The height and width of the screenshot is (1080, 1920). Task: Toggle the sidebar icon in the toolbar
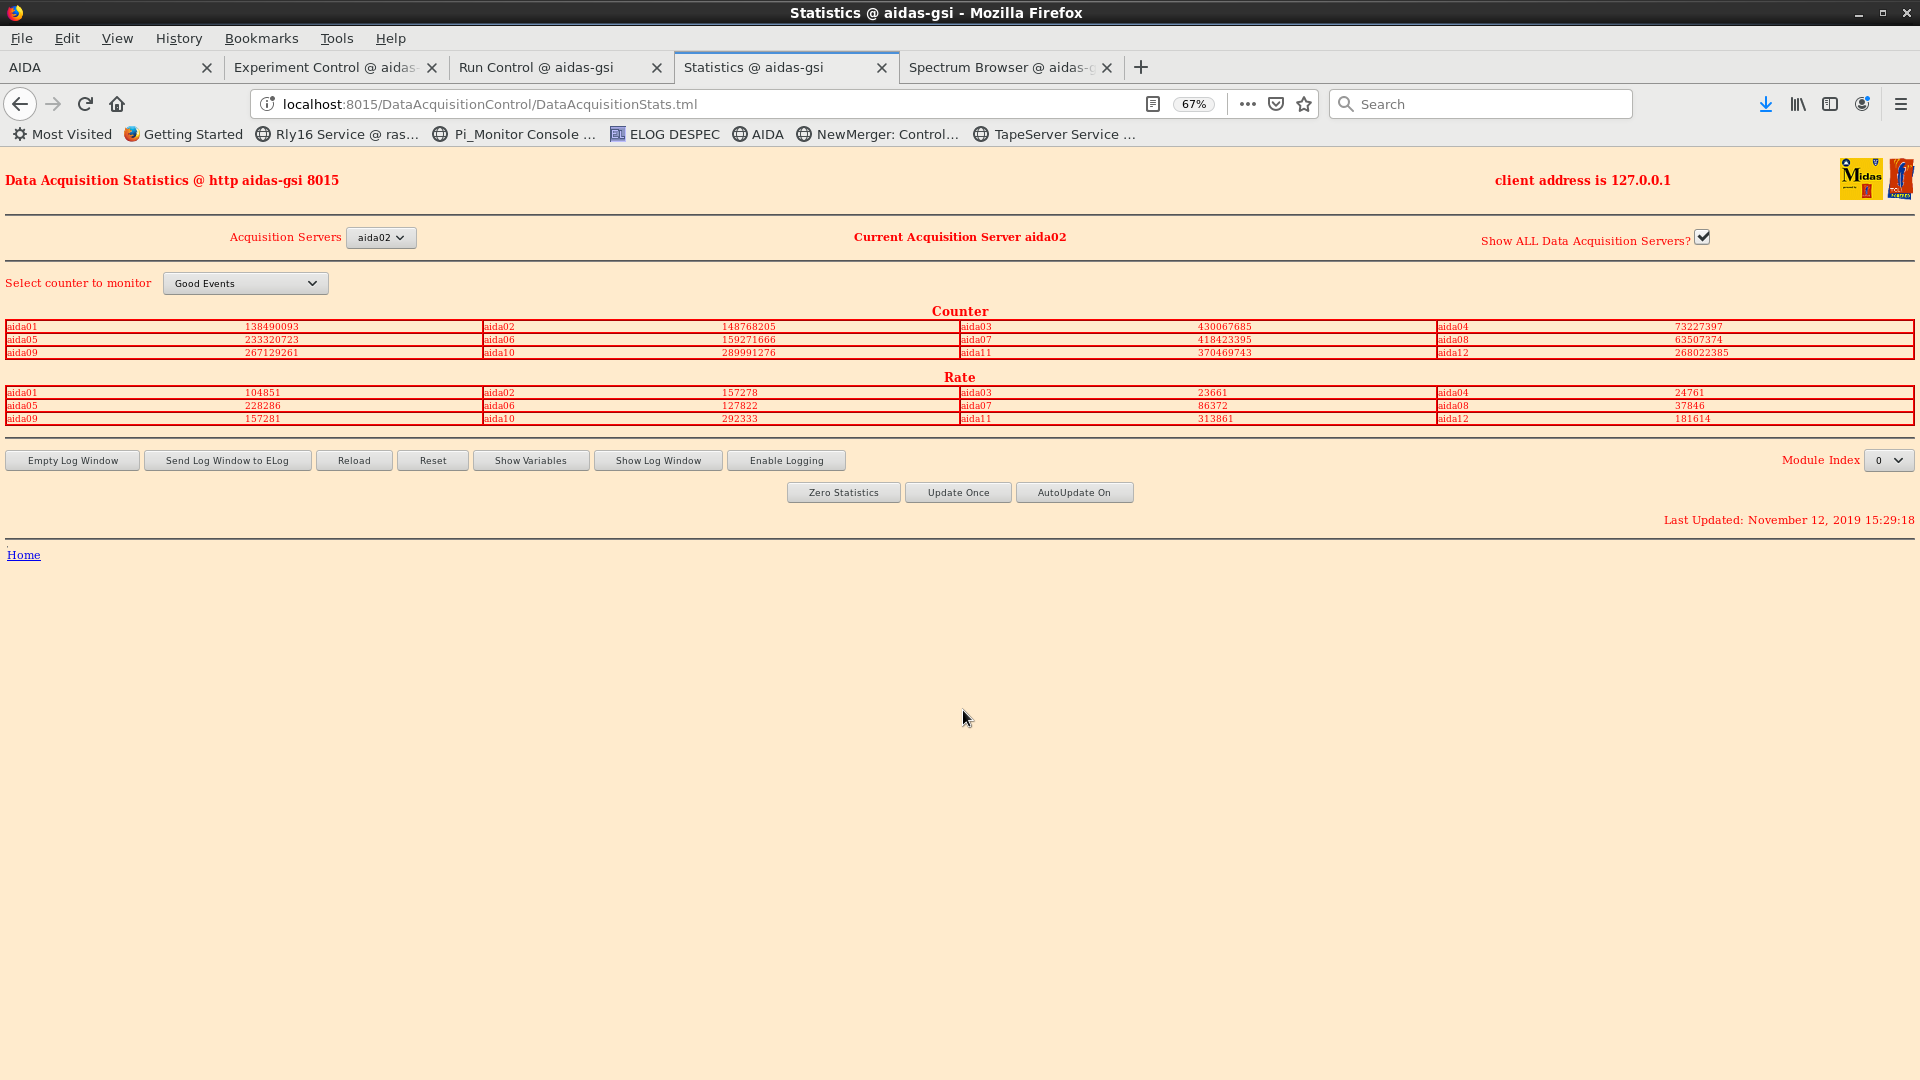(1830, 104)
